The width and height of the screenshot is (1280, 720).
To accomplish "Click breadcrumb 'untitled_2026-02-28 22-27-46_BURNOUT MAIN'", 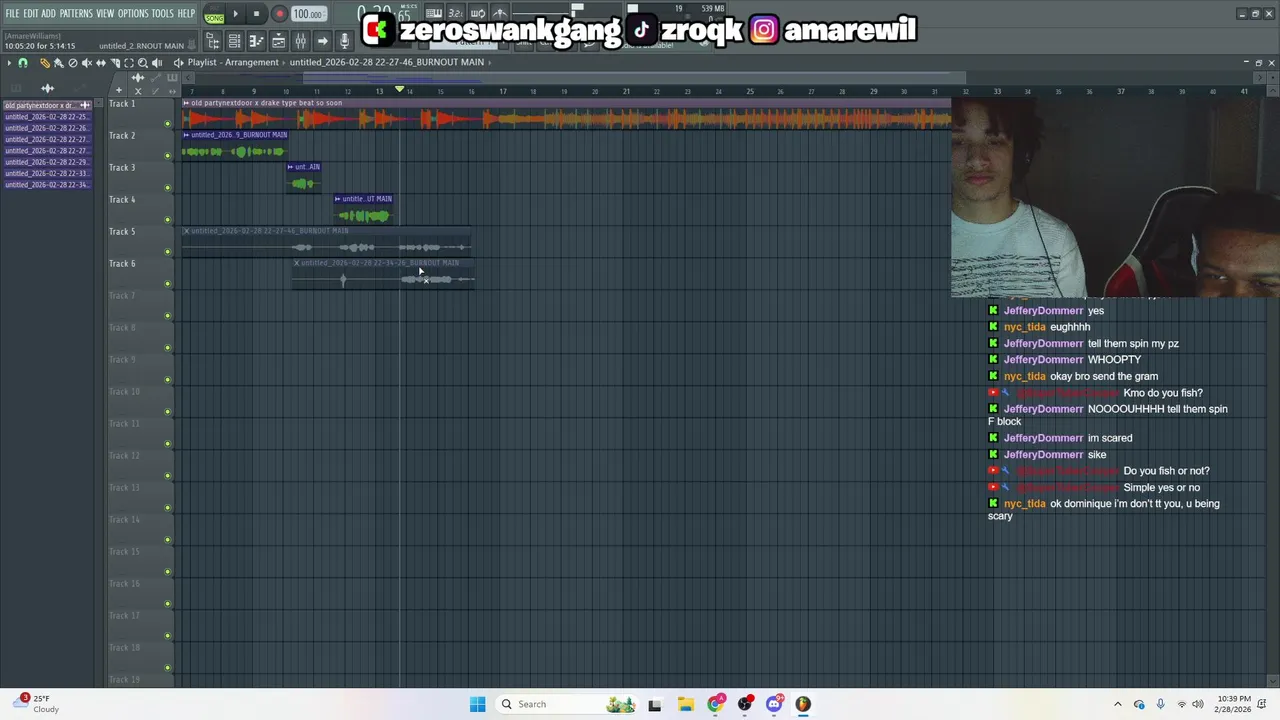I will tap(387, 62).
